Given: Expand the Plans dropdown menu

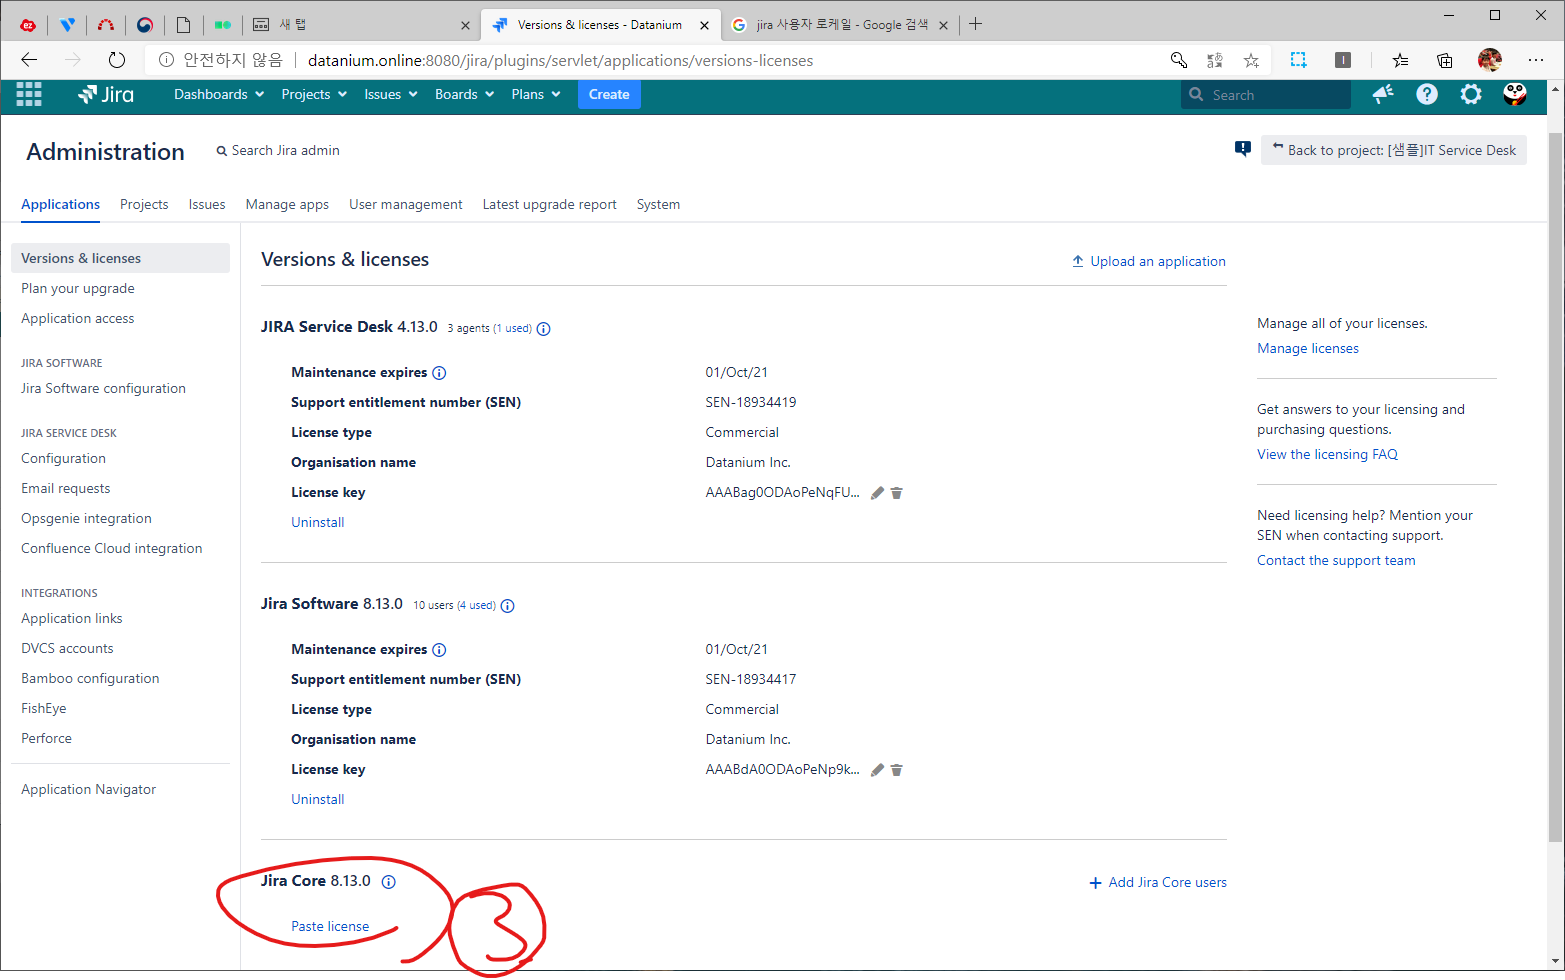Looking at the screenshot, I should (x=536, y=94).
